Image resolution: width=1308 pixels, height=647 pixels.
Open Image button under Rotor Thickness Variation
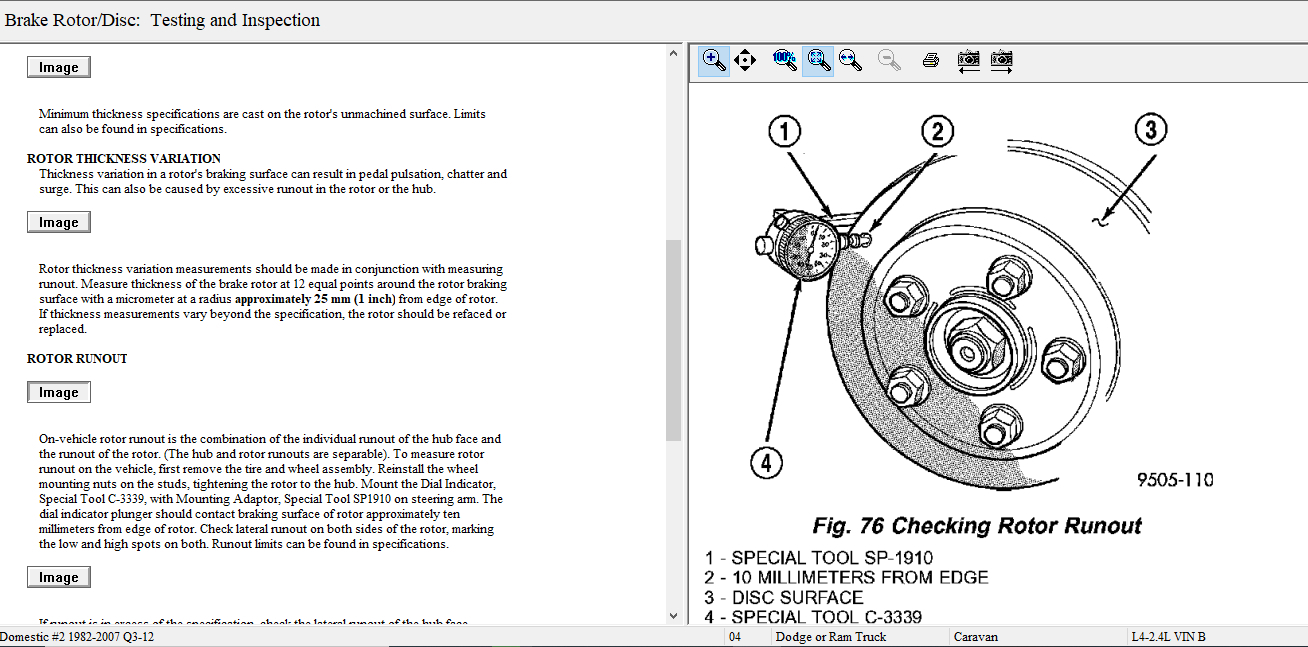59,222
